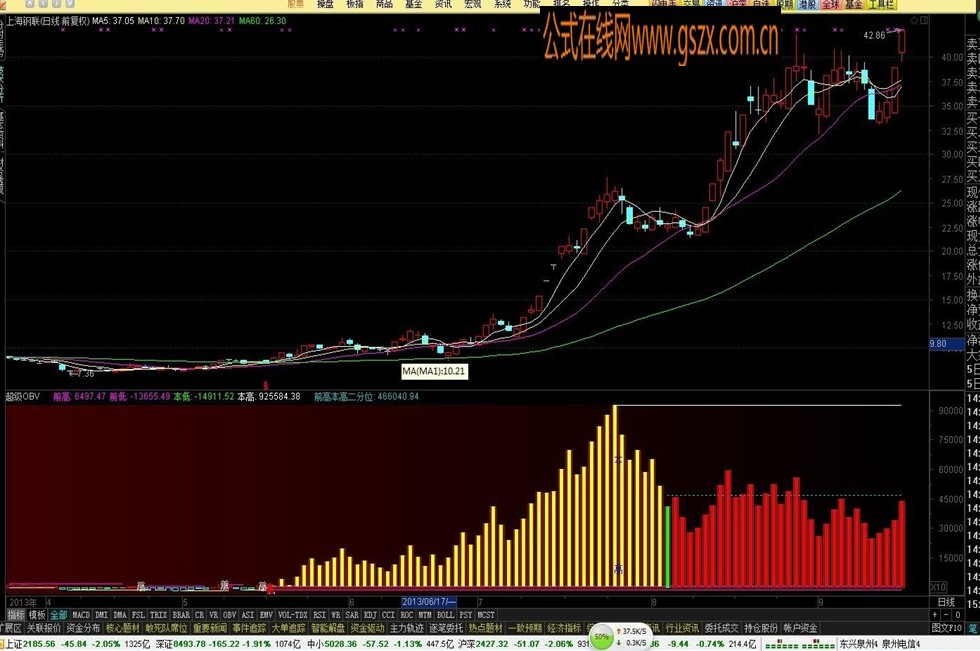Open the OBV indicator tab
Image resolution: width=980 pixels, height=651 pixels.
pos(230,615)
